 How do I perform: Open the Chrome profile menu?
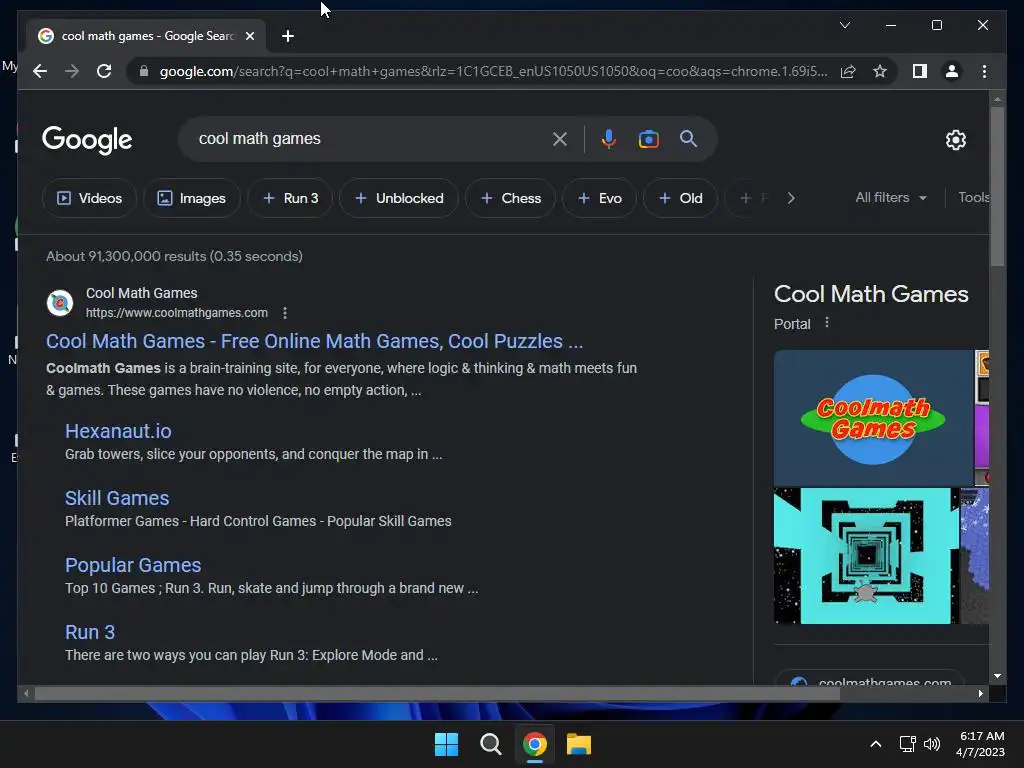point(952,71)
